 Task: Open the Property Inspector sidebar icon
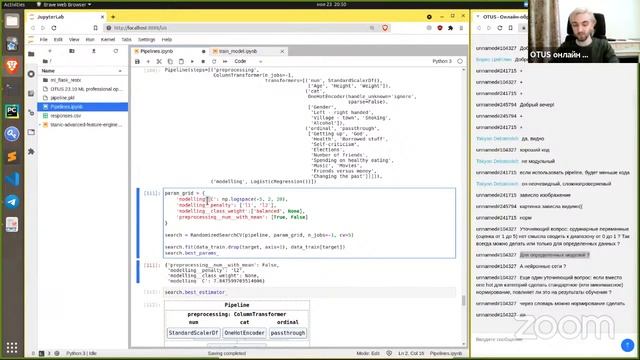coord(31,113)
